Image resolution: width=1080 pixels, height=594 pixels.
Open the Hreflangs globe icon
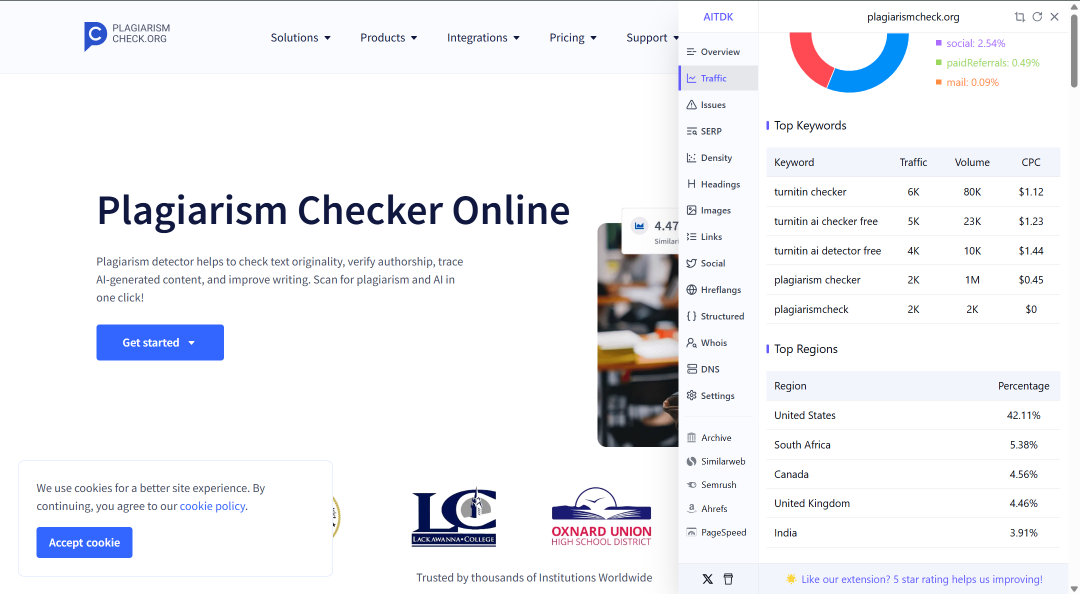691,289
